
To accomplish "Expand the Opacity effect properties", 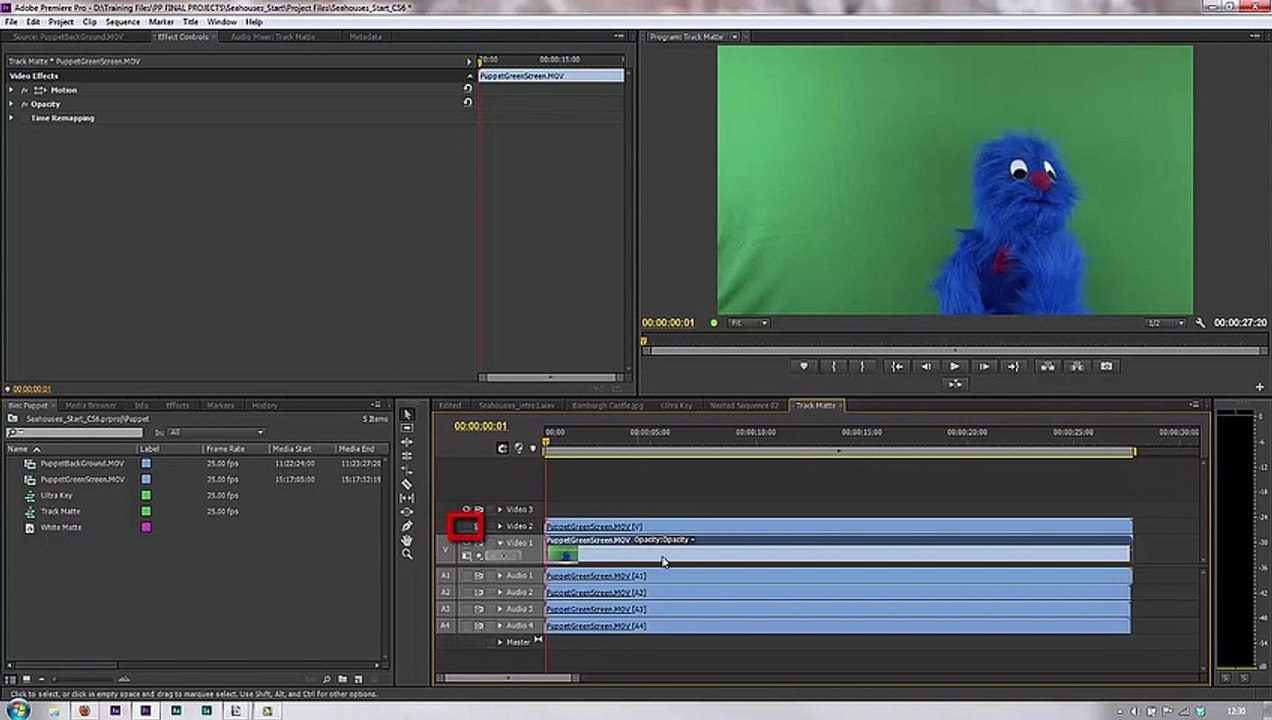I will point(12,104).
